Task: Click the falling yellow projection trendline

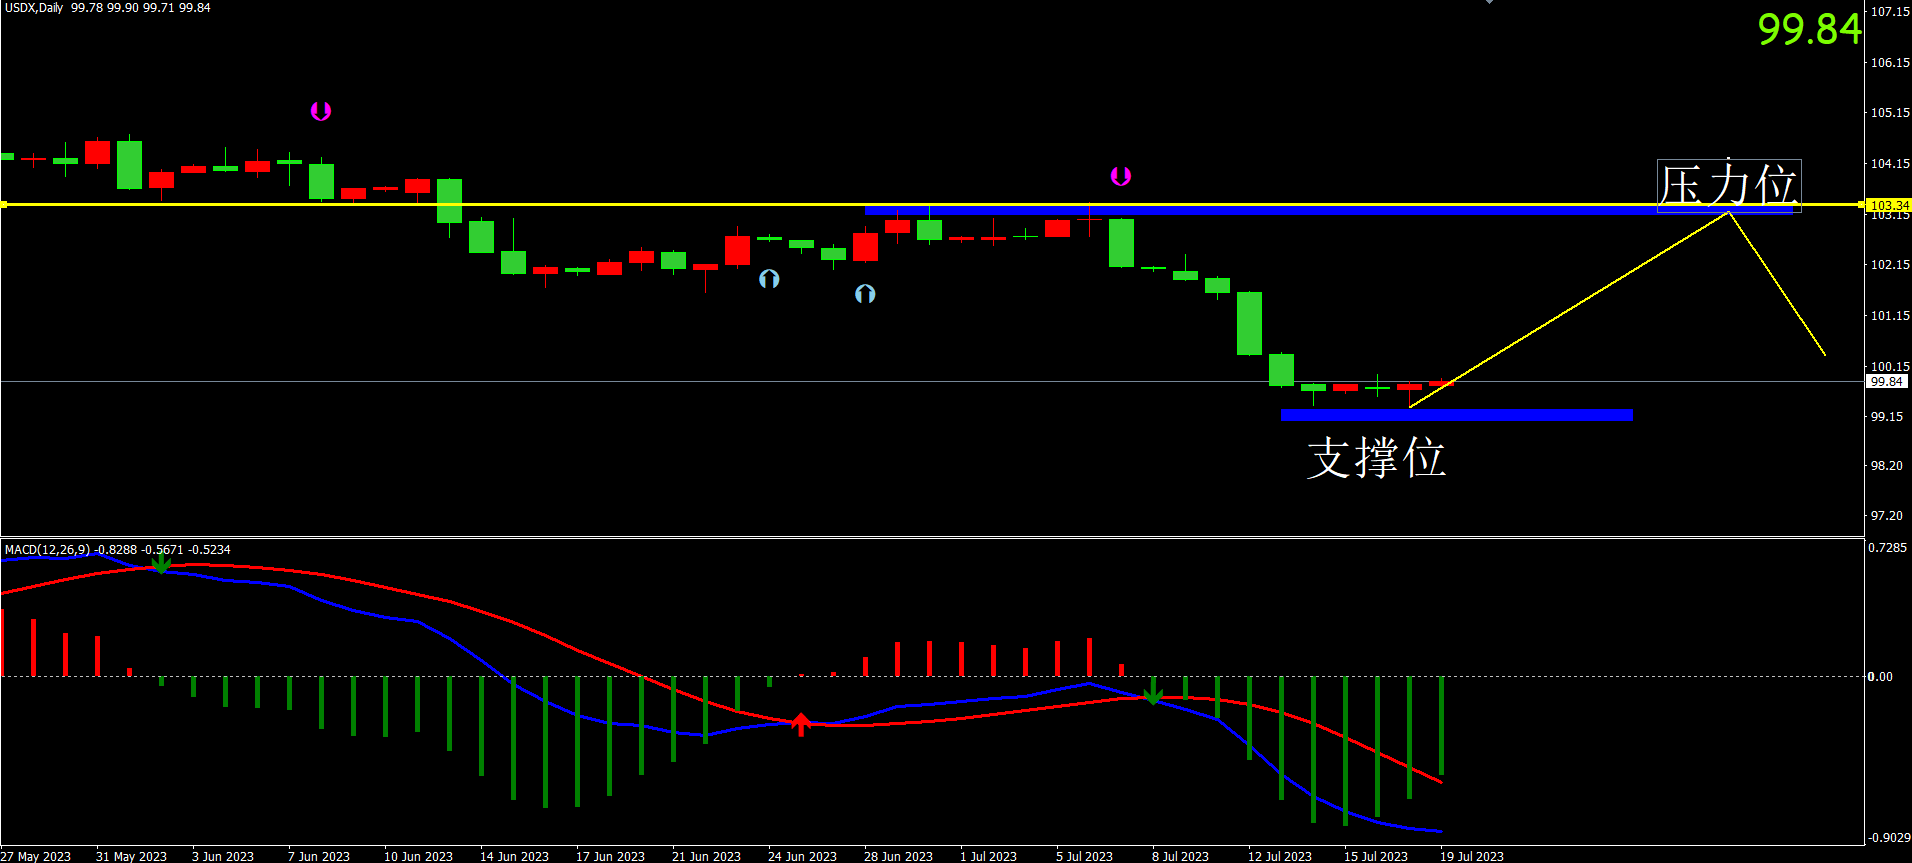Action: (x=1778, y=285)
